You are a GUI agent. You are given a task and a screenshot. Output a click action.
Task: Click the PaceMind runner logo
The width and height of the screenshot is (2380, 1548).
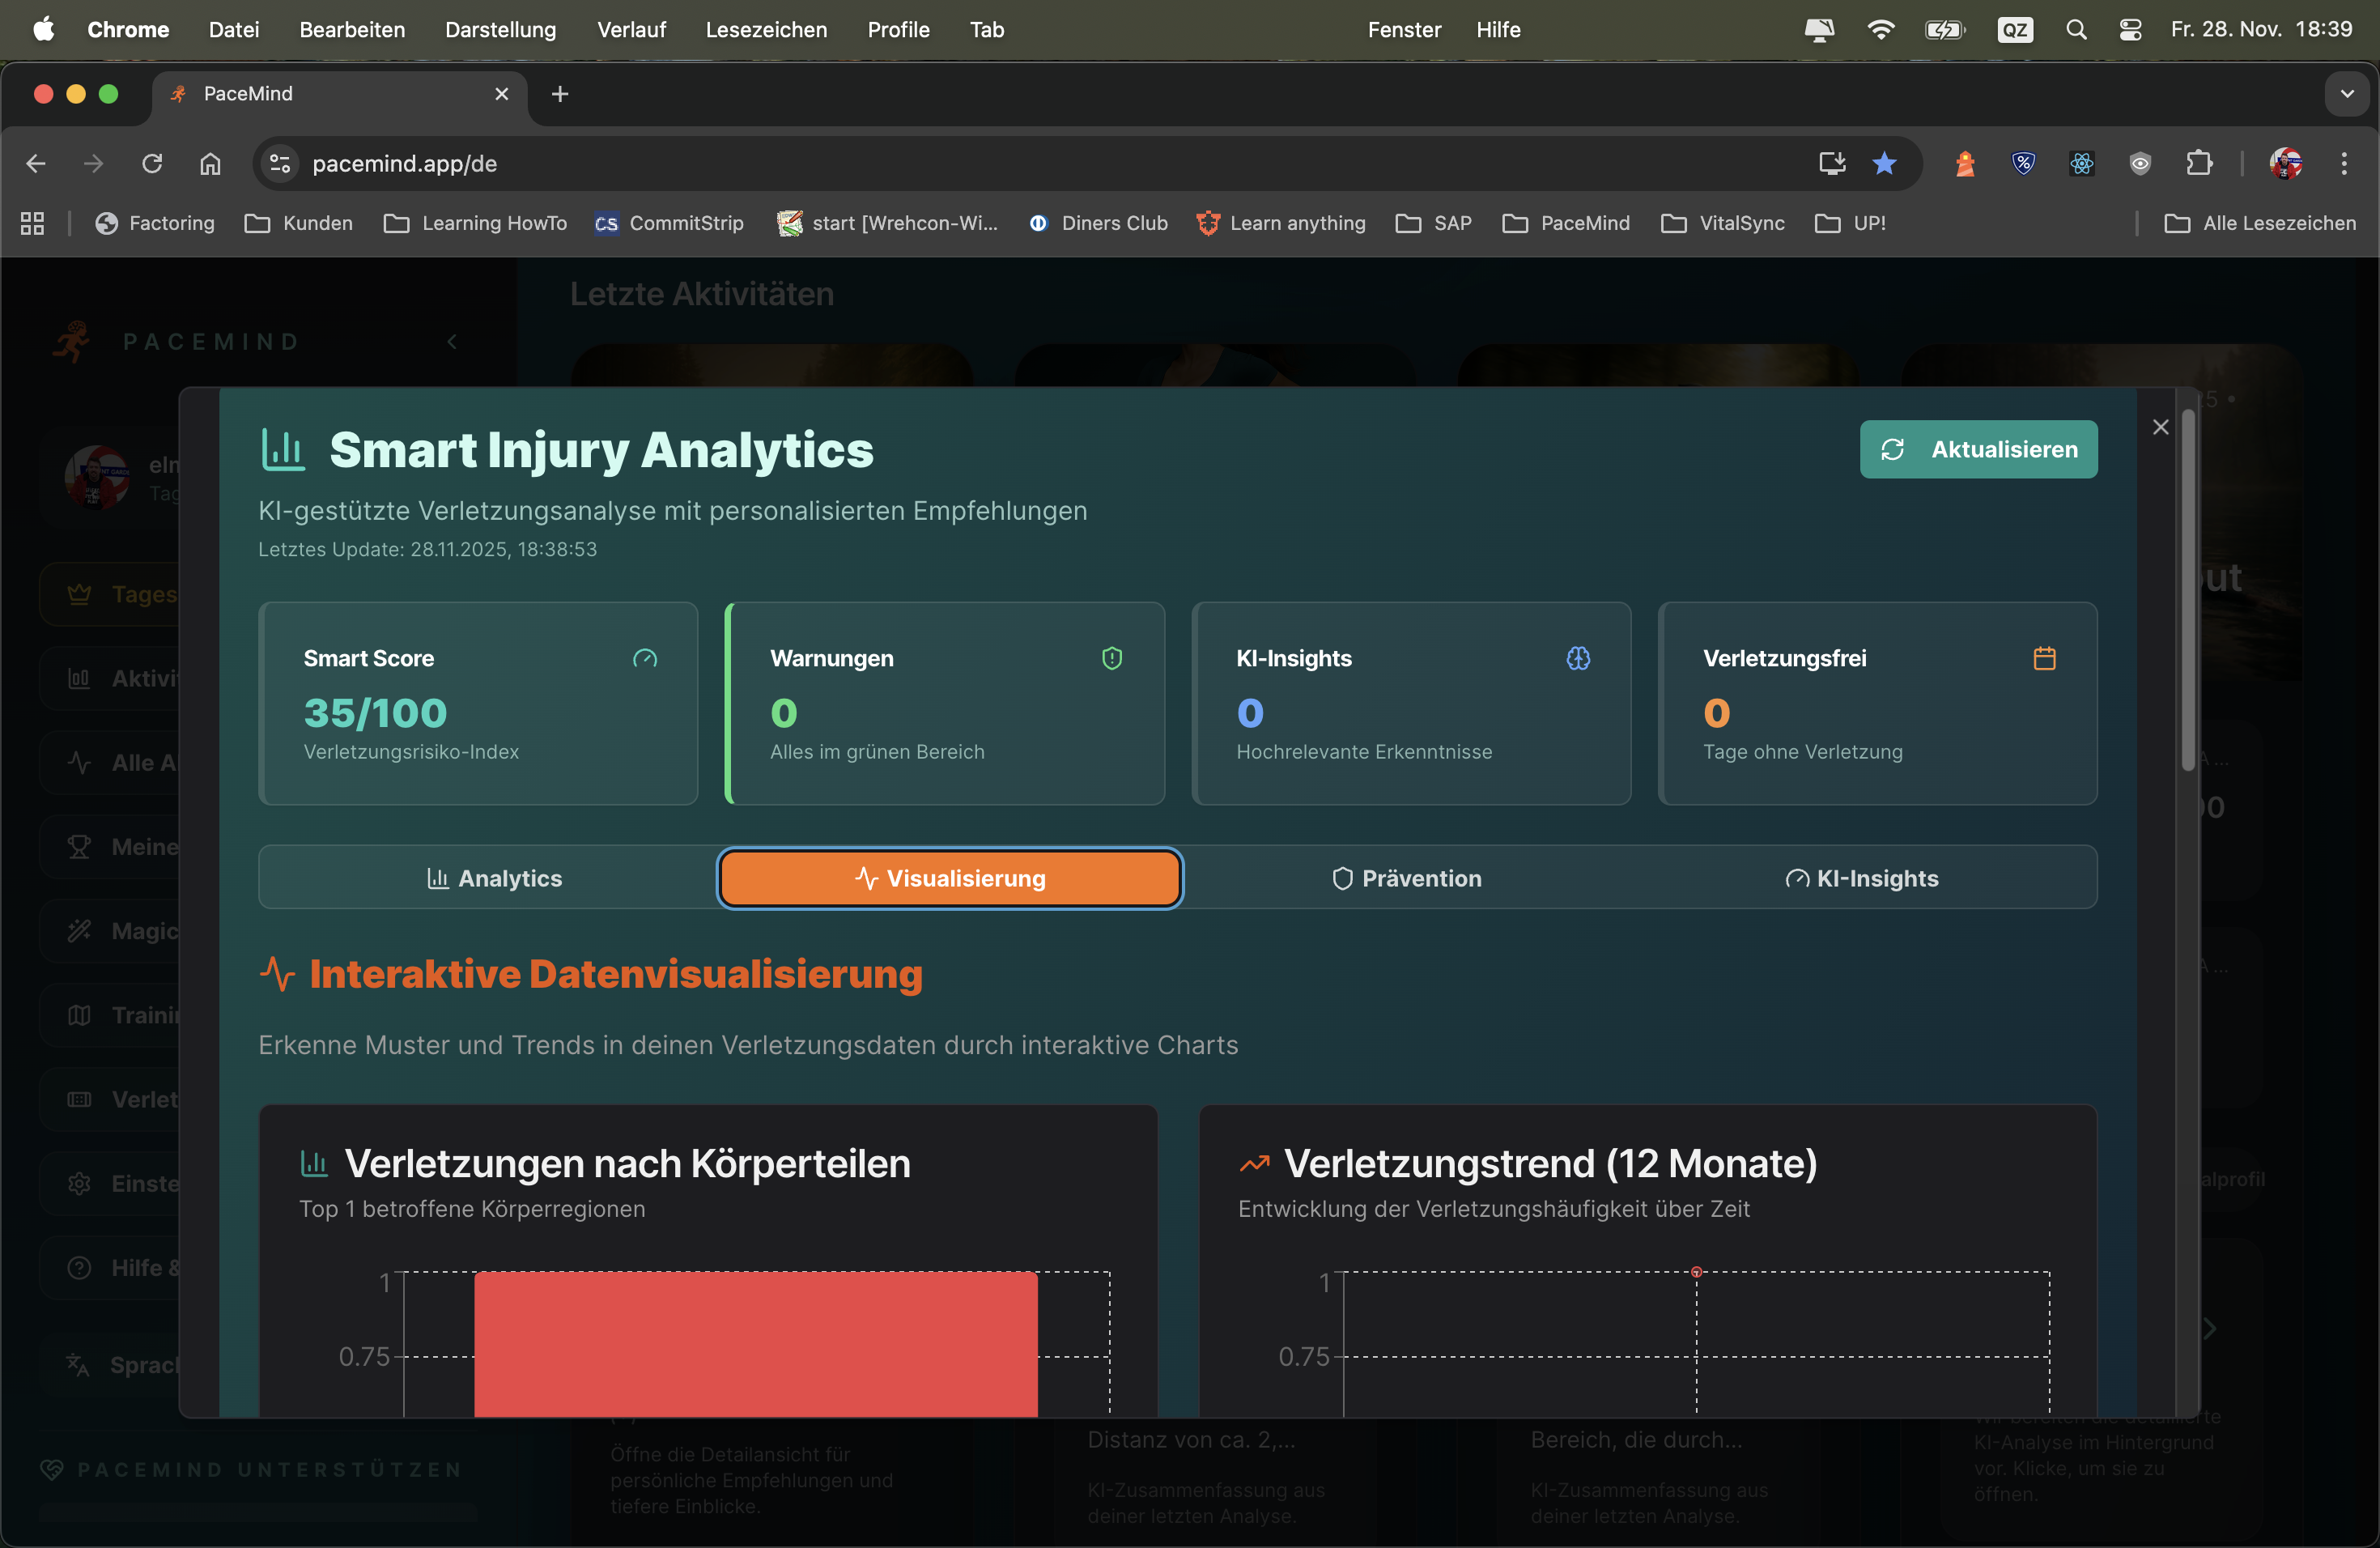[x=73, y=341]
